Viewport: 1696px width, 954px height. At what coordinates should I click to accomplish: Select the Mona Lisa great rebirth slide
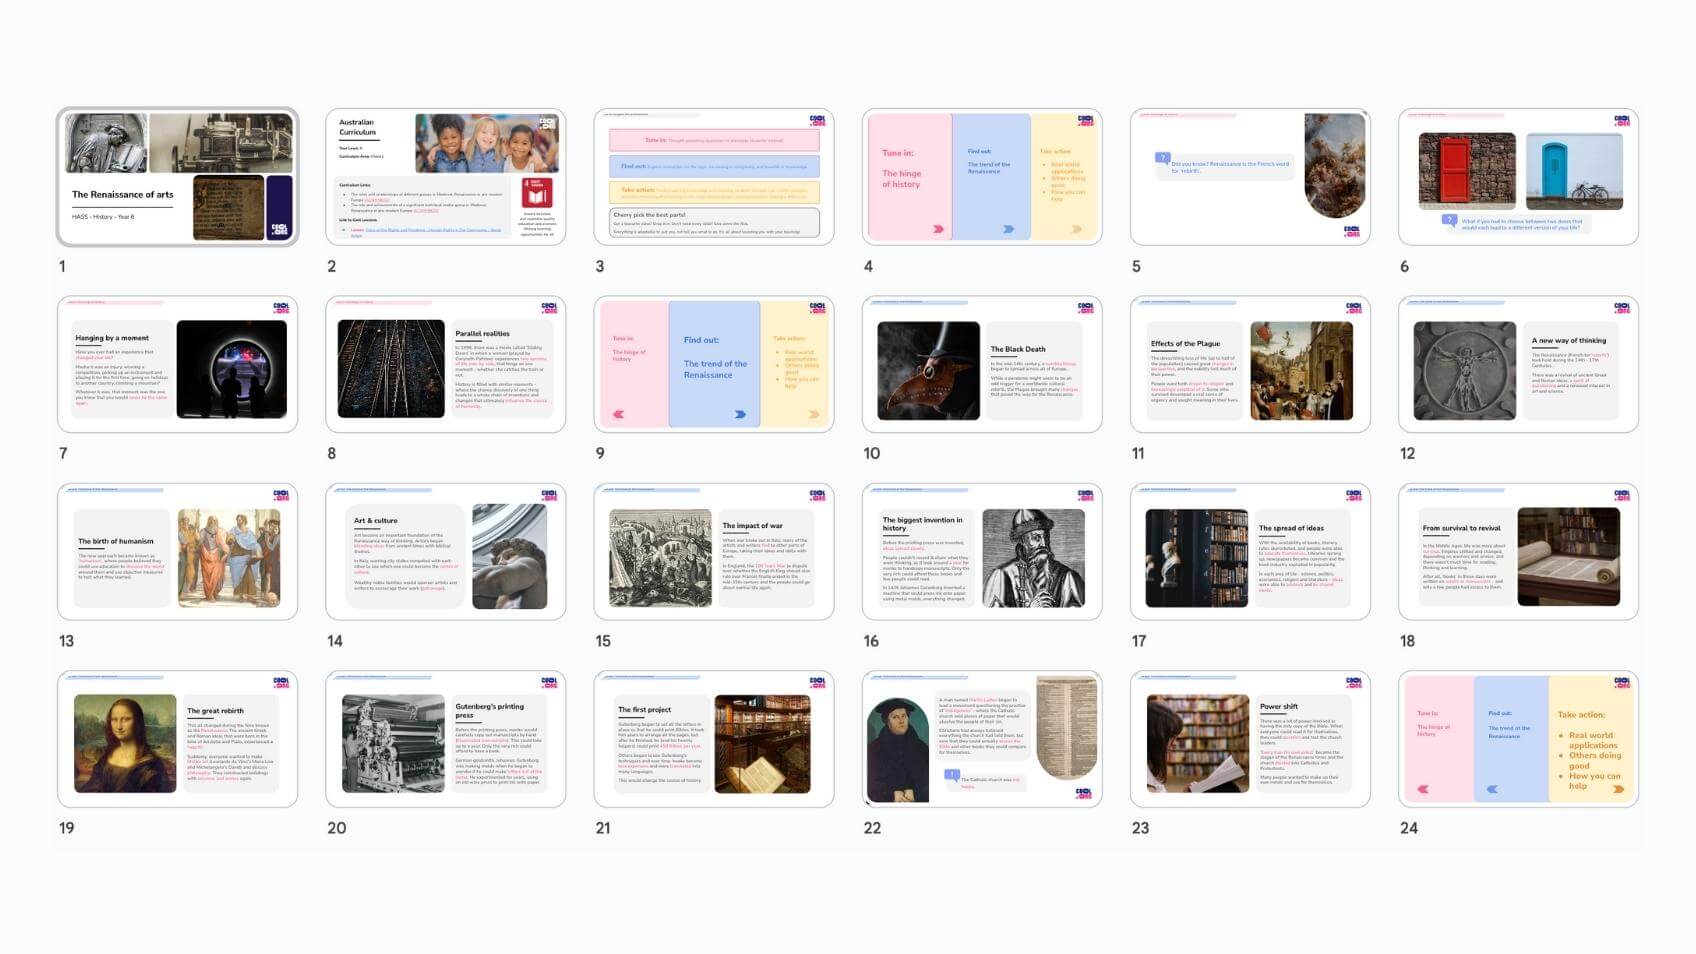coord(177,739)
